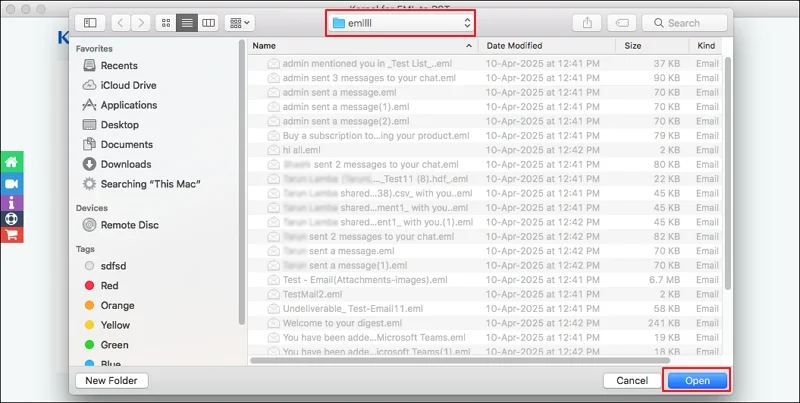Go back with the left arrow

(x=121, y=22)
